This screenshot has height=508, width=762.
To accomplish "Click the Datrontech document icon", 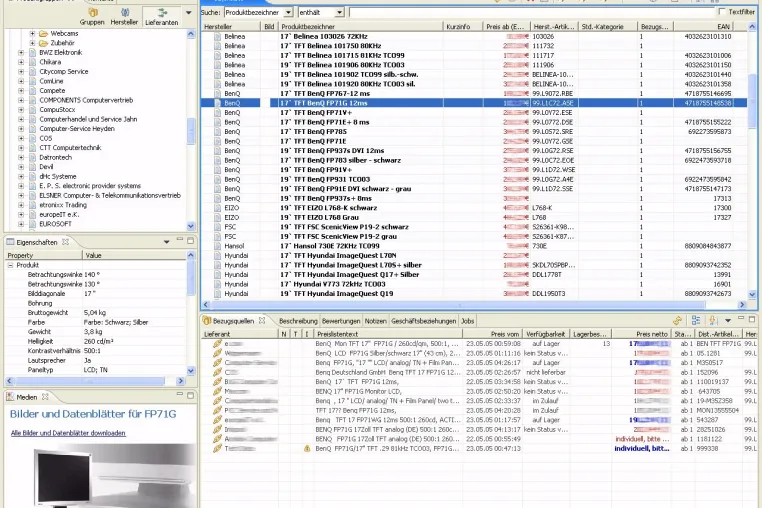I will [x=33, y=158].
